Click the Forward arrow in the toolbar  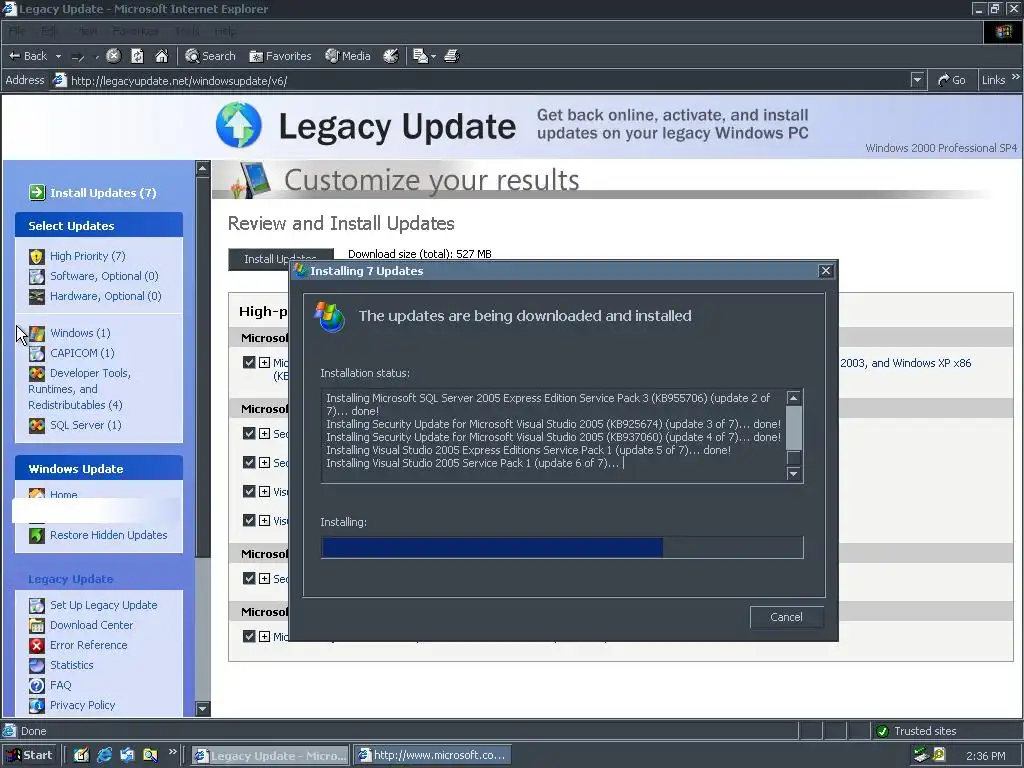pyautogui.click(x=78, y=57)
